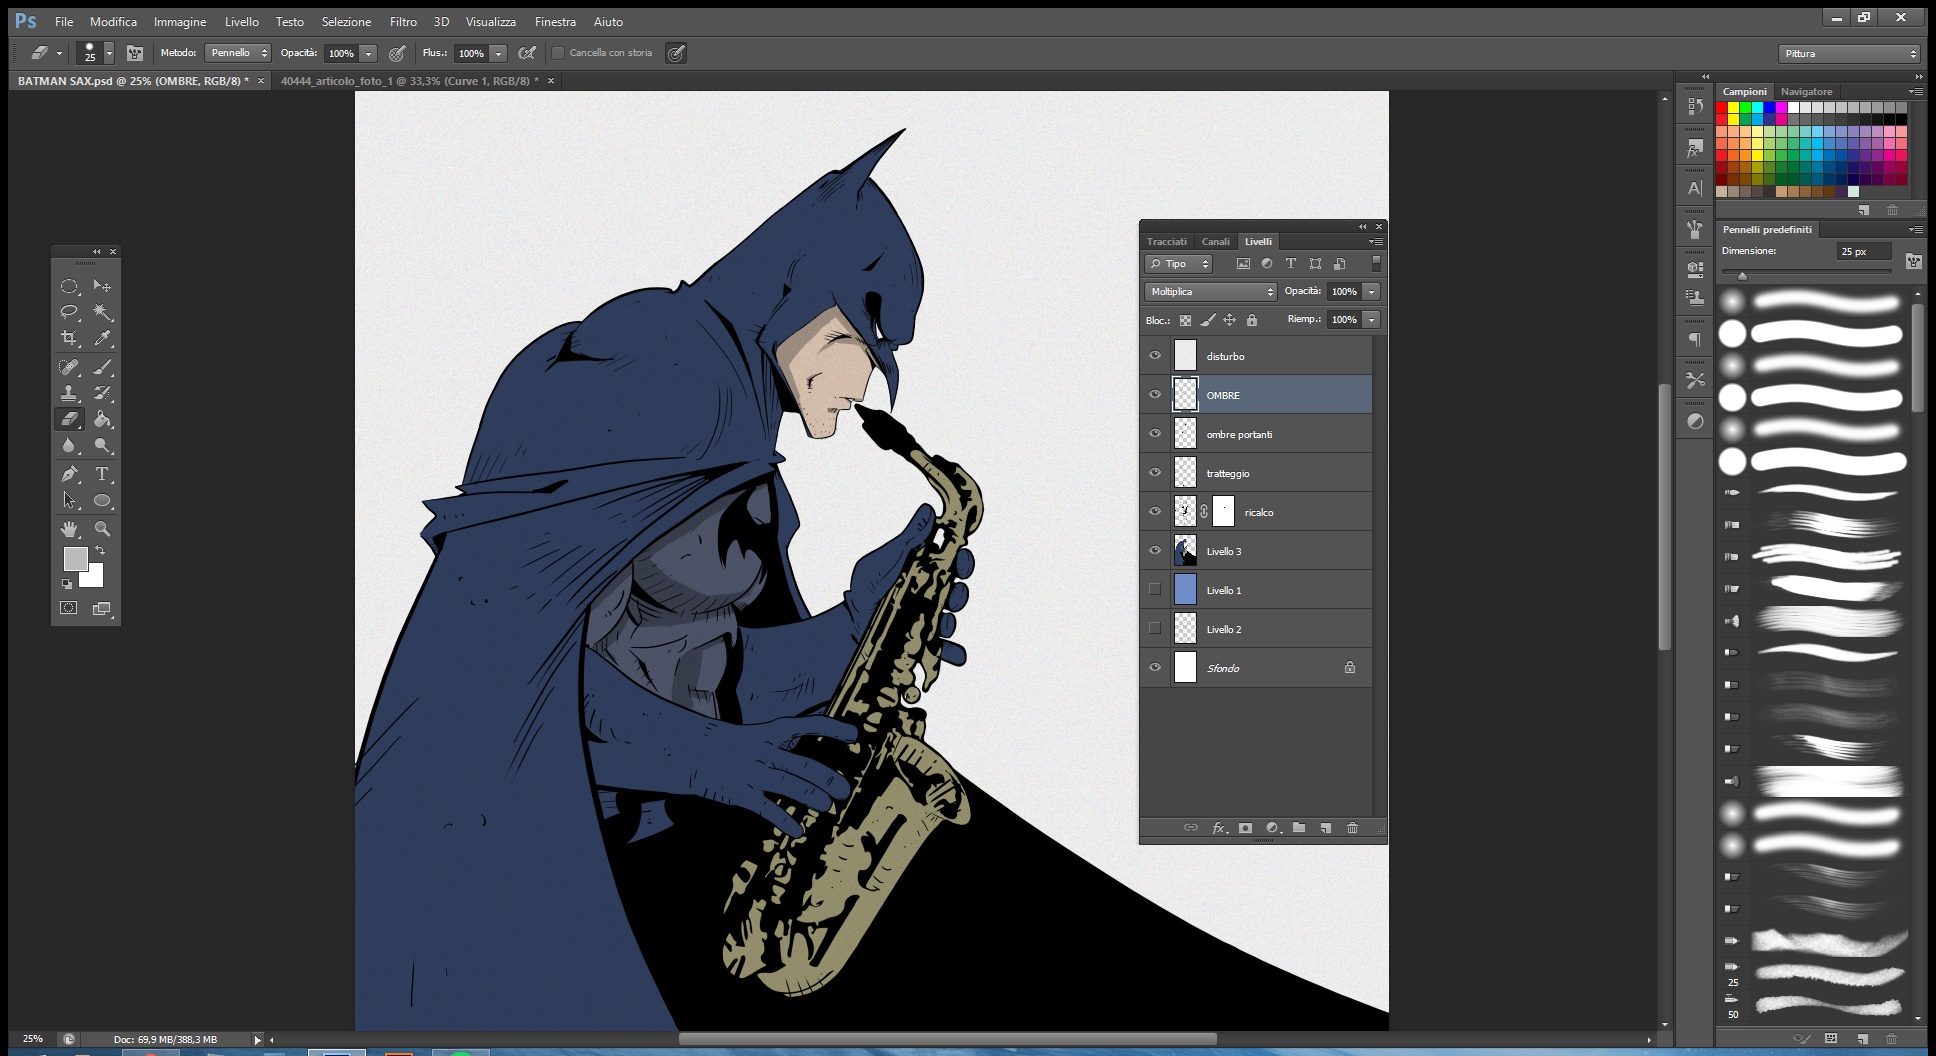This screenshot has width=1936, height=1056.
Task: Select the Pen tool
Action: (69, 474)
